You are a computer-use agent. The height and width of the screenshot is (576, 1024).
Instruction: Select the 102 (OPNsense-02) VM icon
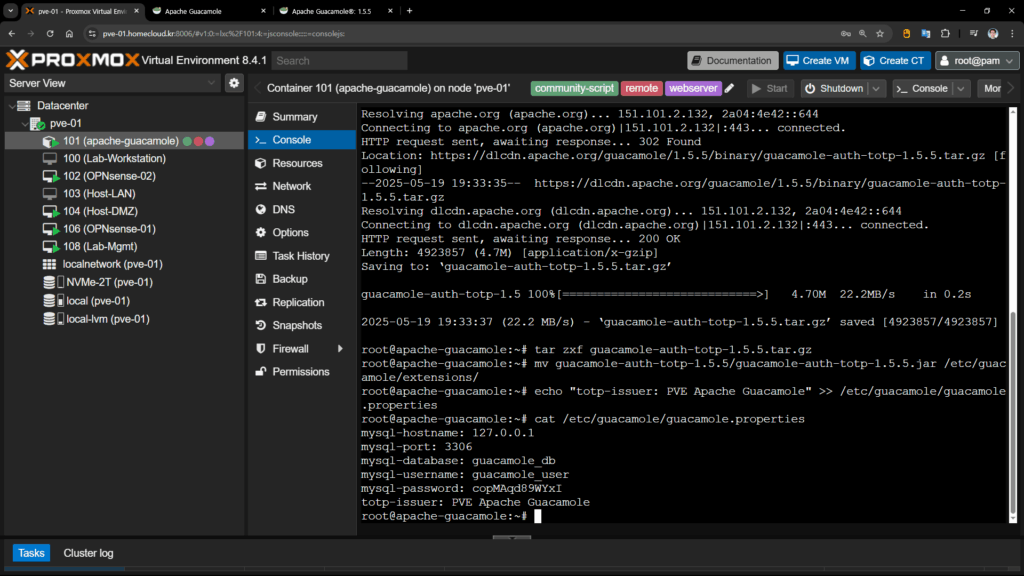(x=49, y=176)
